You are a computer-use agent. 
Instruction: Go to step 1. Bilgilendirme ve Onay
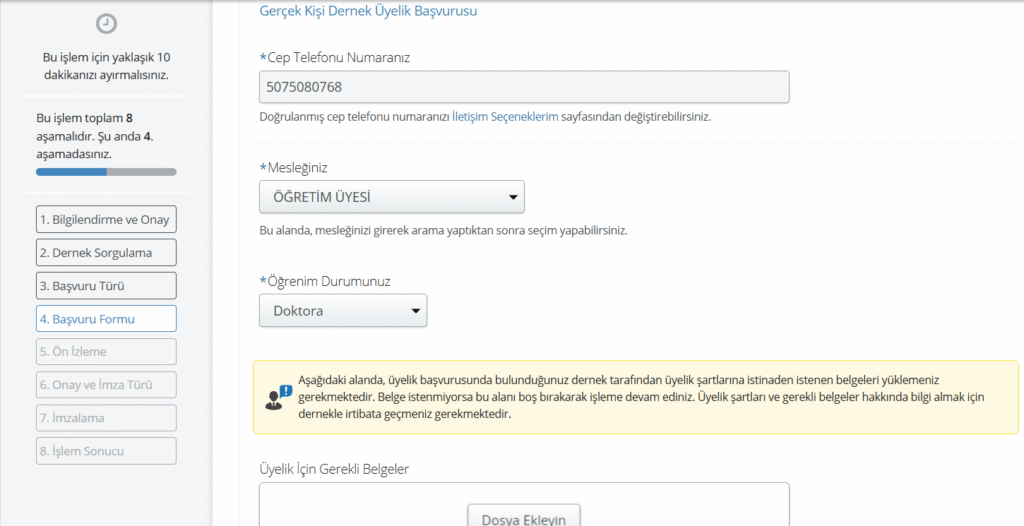pyautogui.click(x=106, y=220)
